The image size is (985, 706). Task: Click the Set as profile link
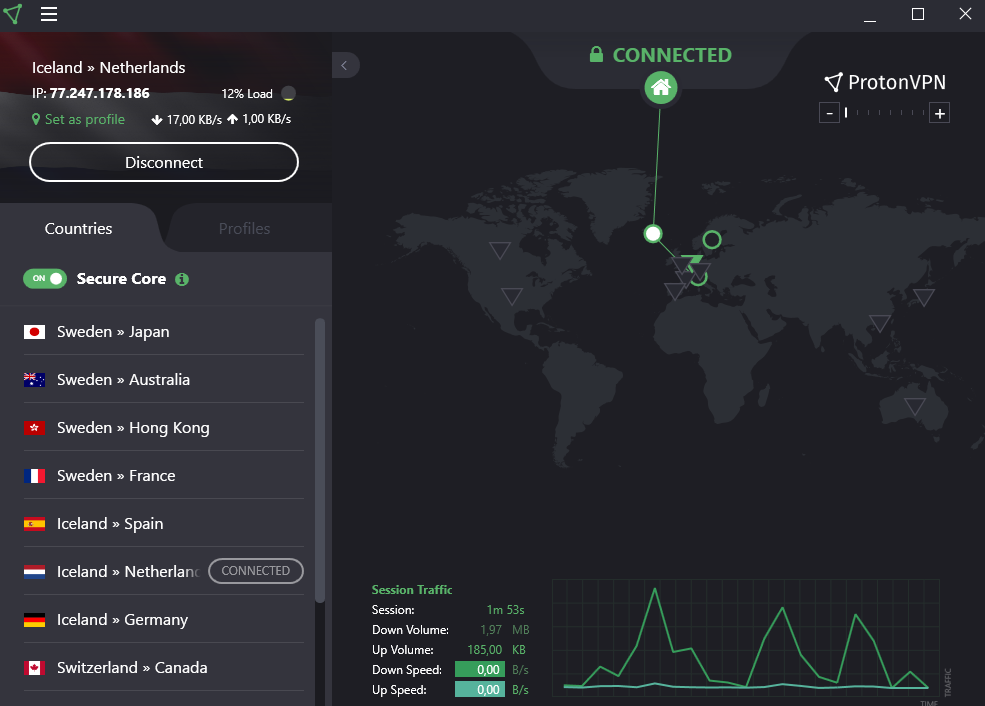tap(79, 119)
